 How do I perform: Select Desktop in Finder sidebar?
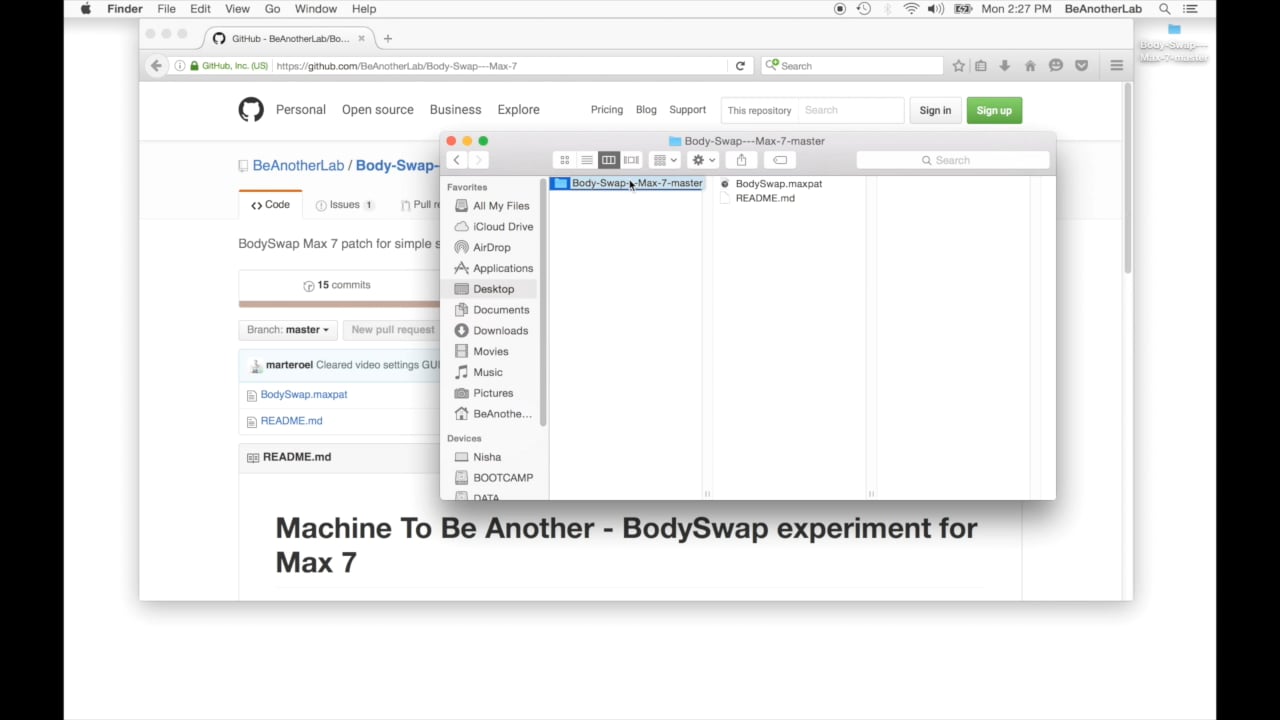[494, 289]
